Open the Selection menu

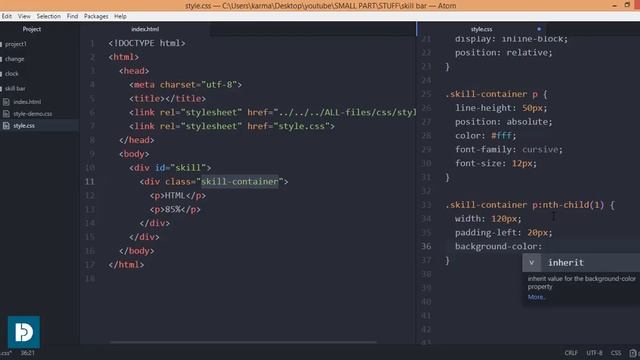[x=49, y=16]
